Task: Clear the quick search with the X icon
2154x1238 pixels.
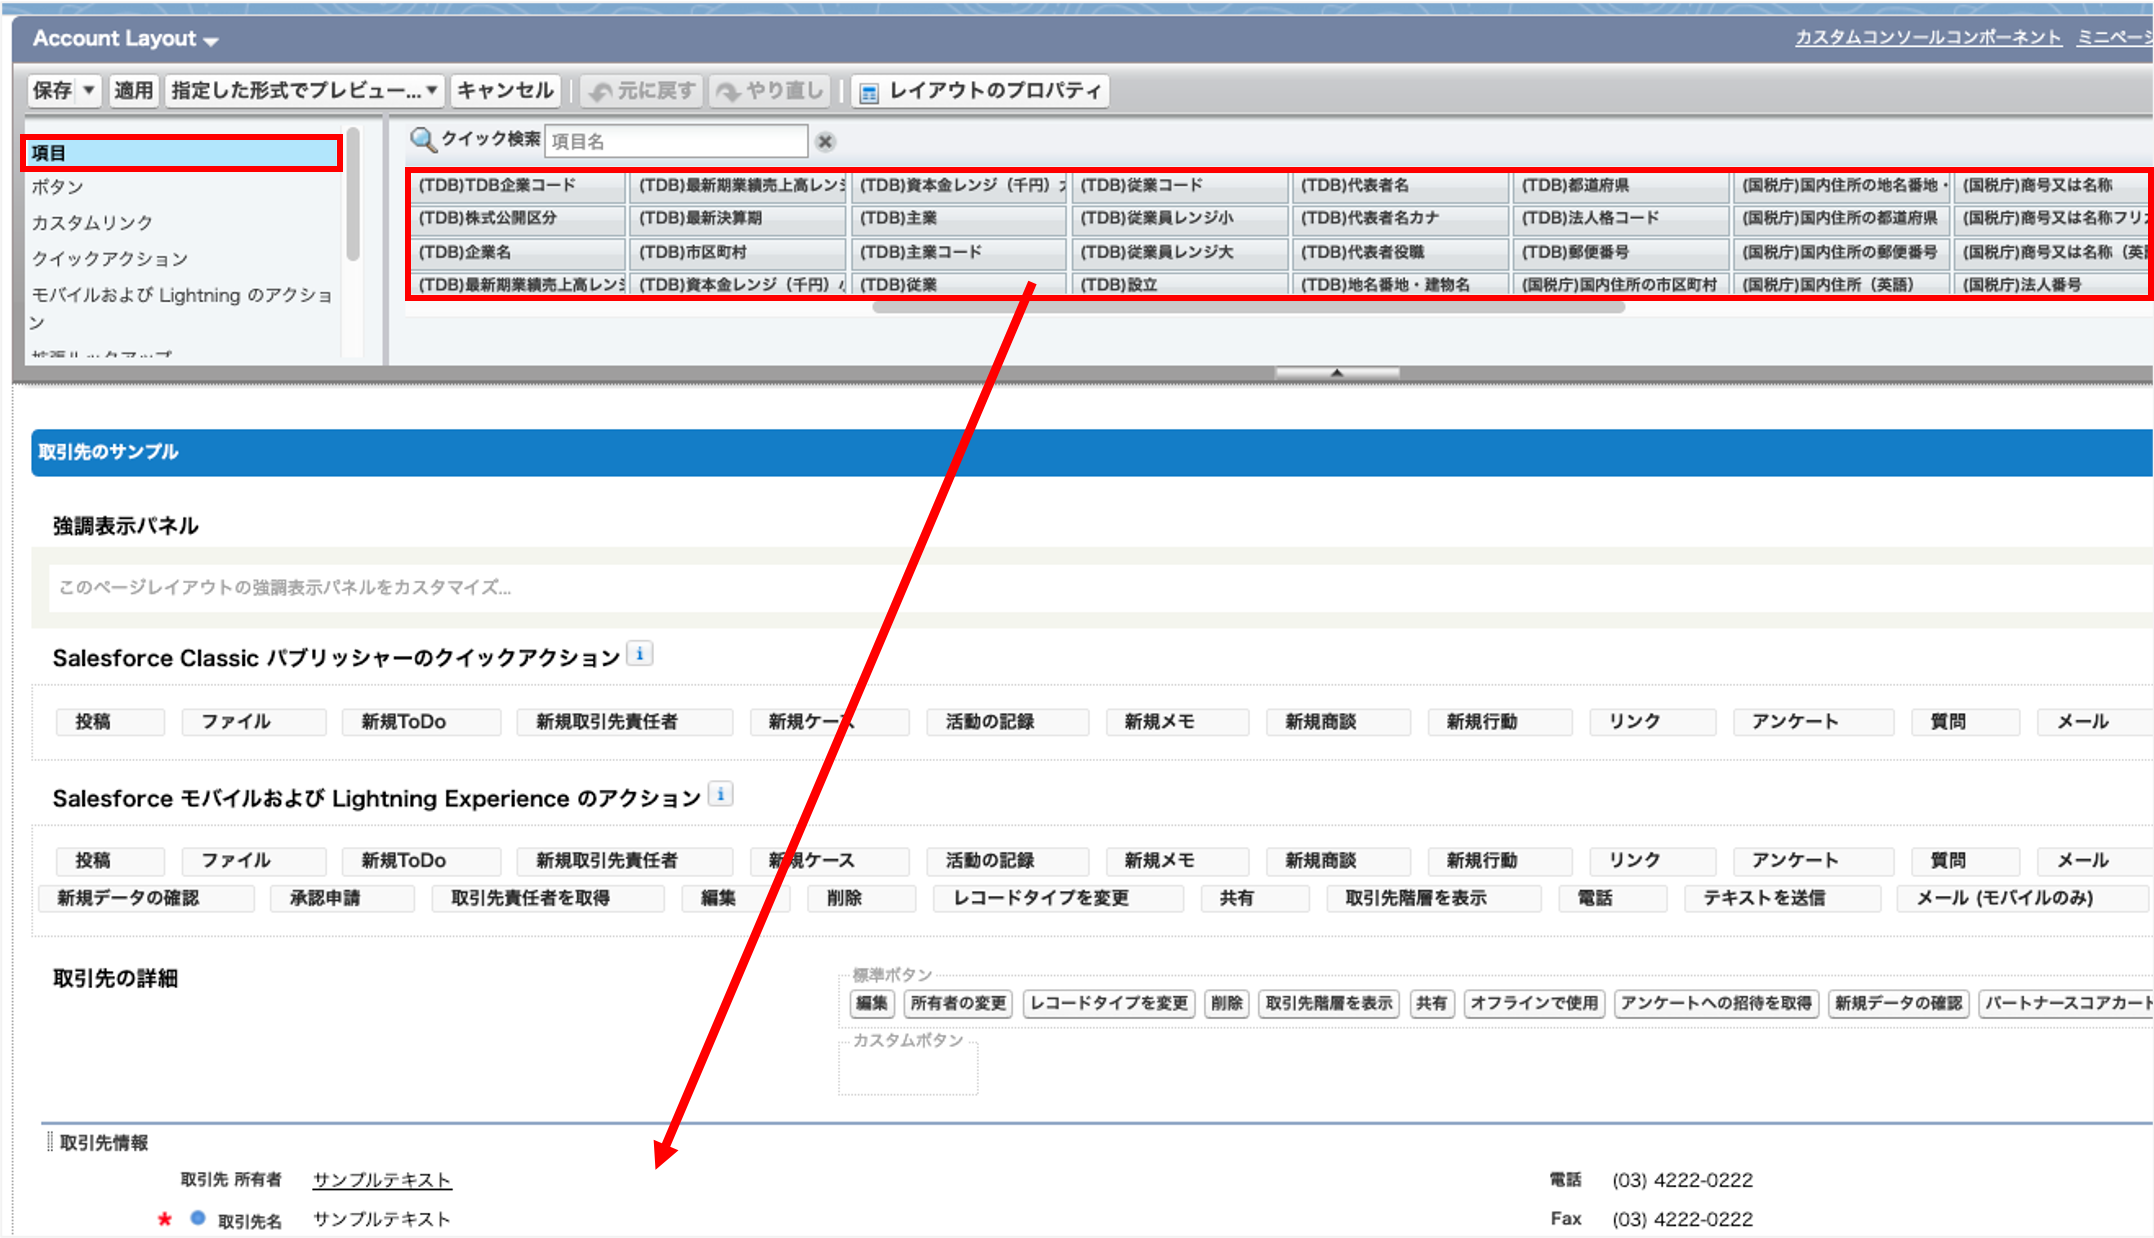Action: tap(825, 142)
